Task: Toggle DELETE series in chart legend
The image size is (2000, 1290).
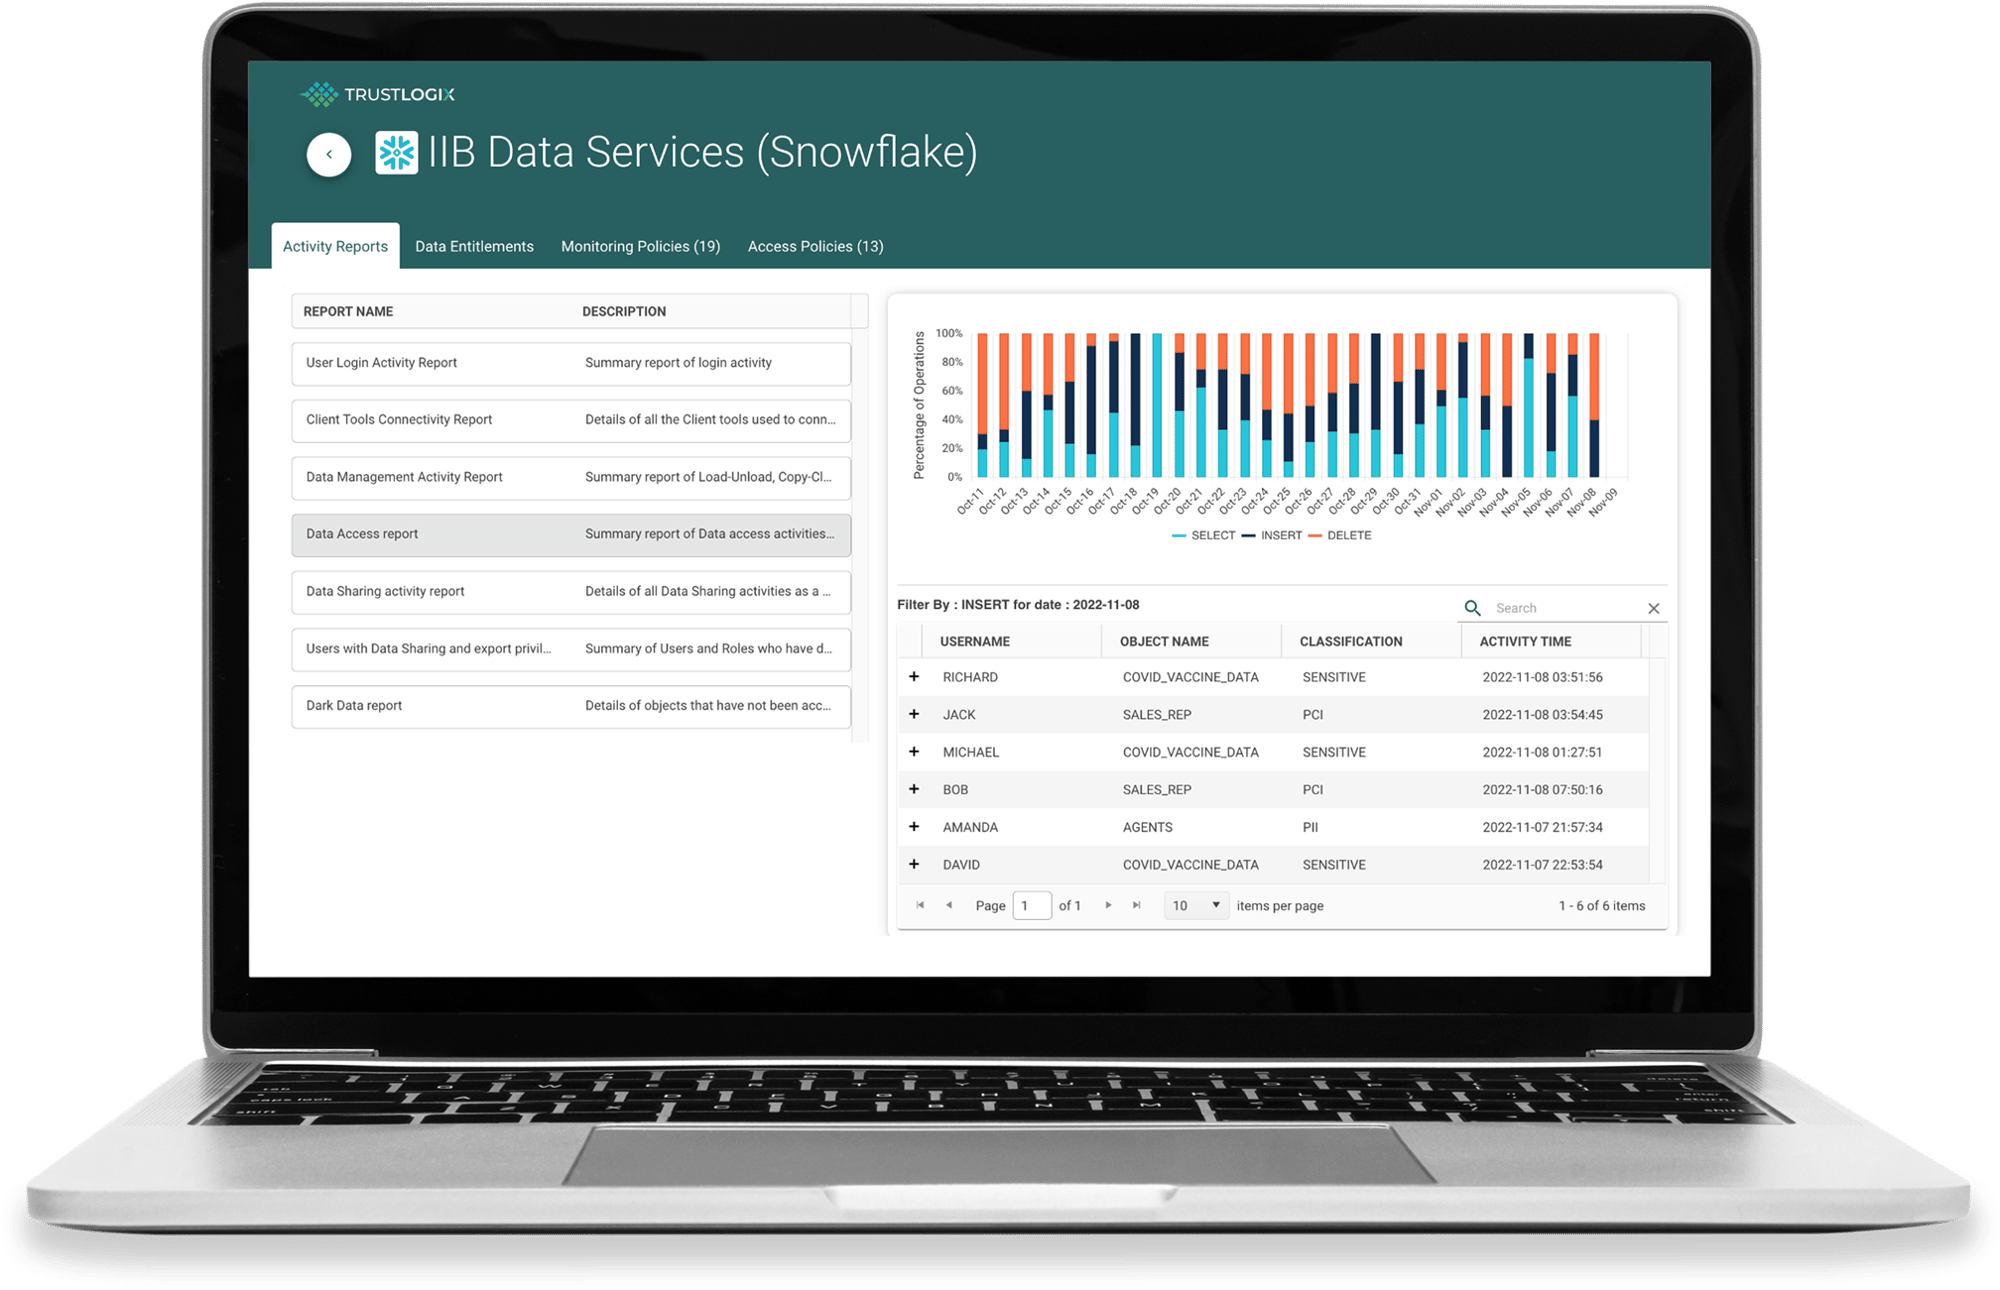Action: click(1340, 535)
